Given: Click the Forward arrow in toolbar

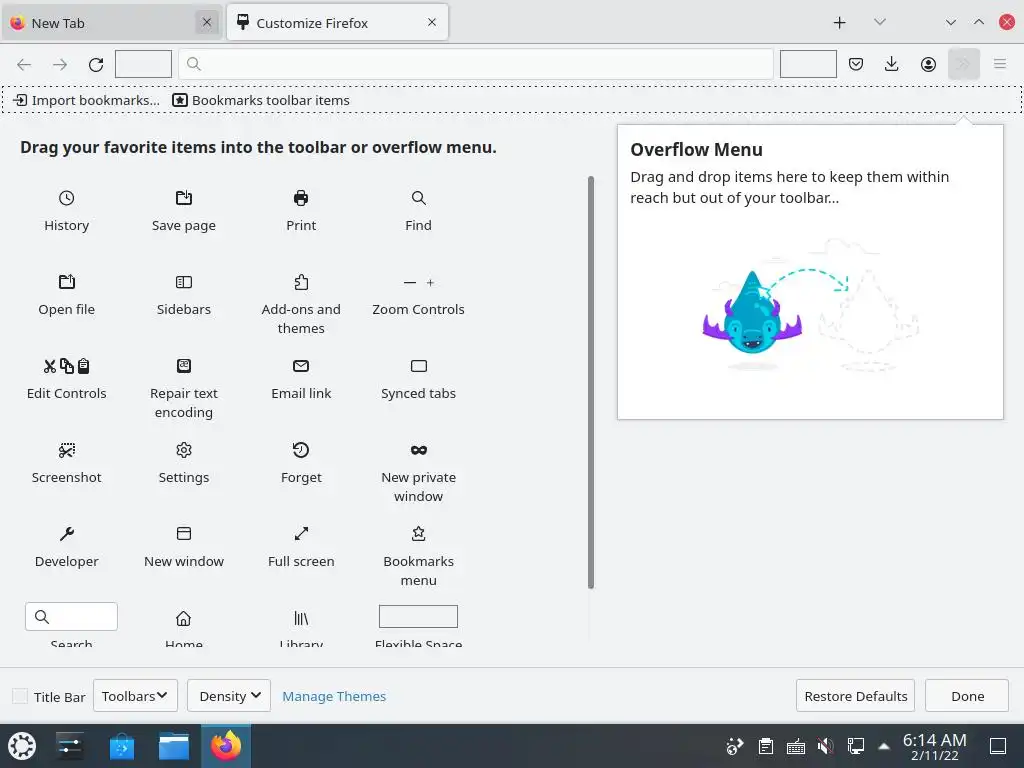Looking at the screenshot, I should click(x=60, y=64).
